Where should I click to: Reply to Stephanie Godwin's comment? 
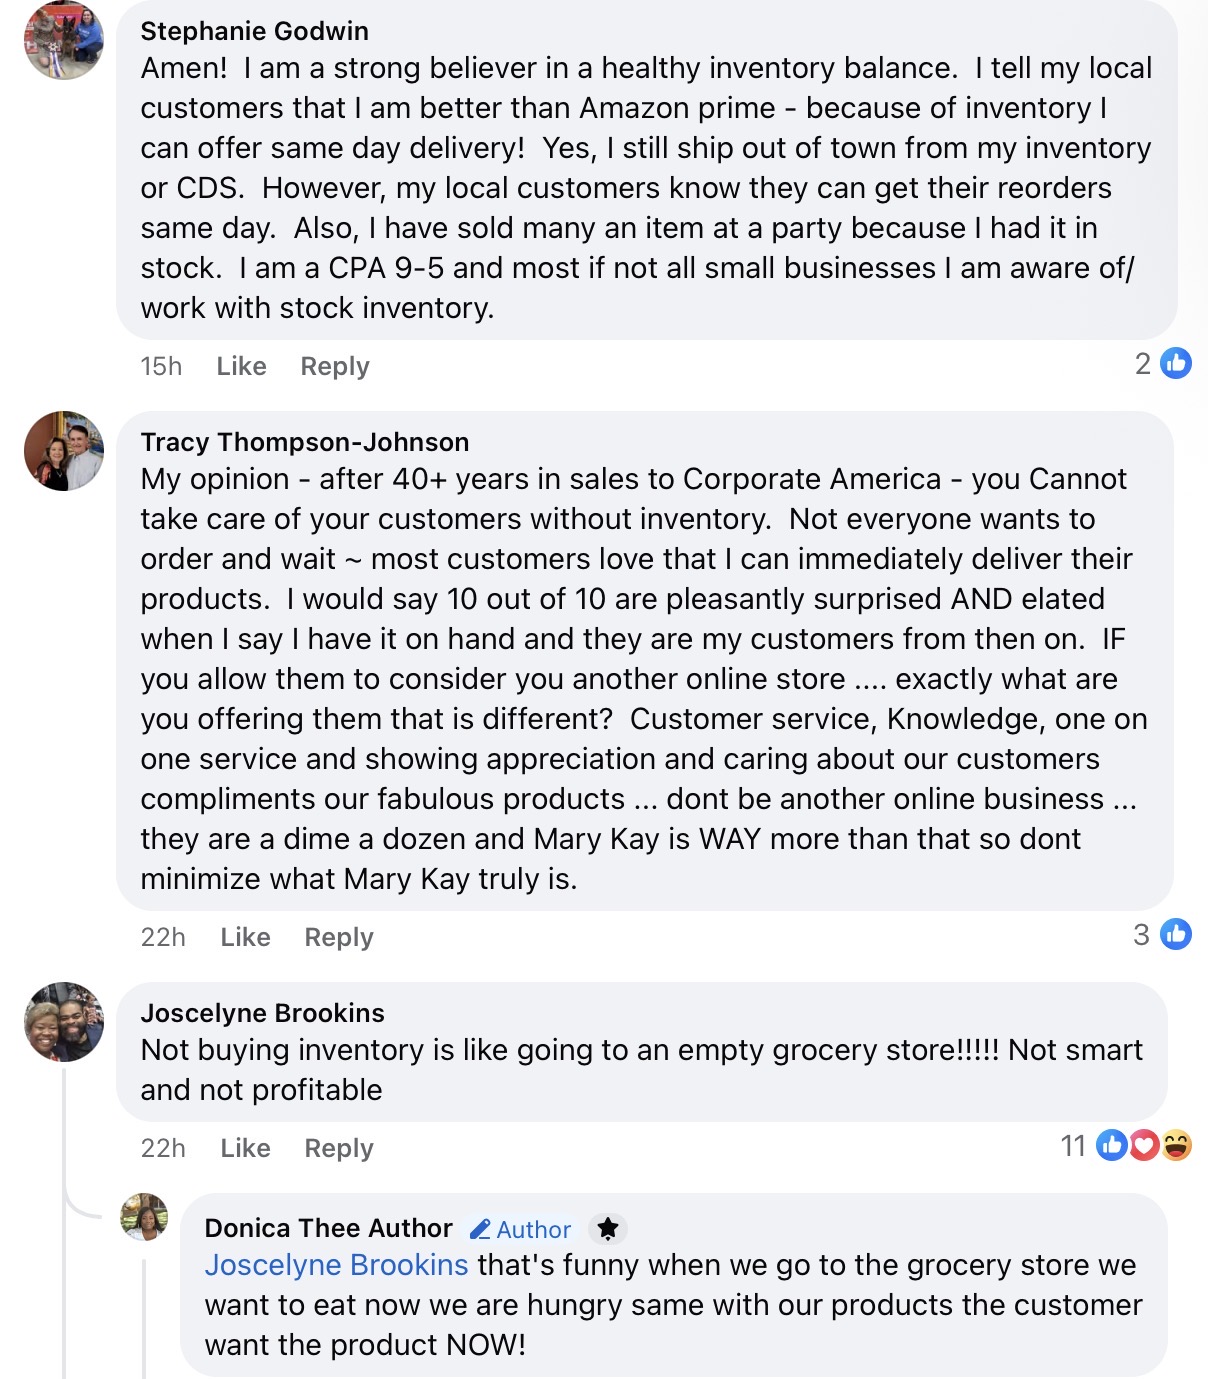coord(335,366)
